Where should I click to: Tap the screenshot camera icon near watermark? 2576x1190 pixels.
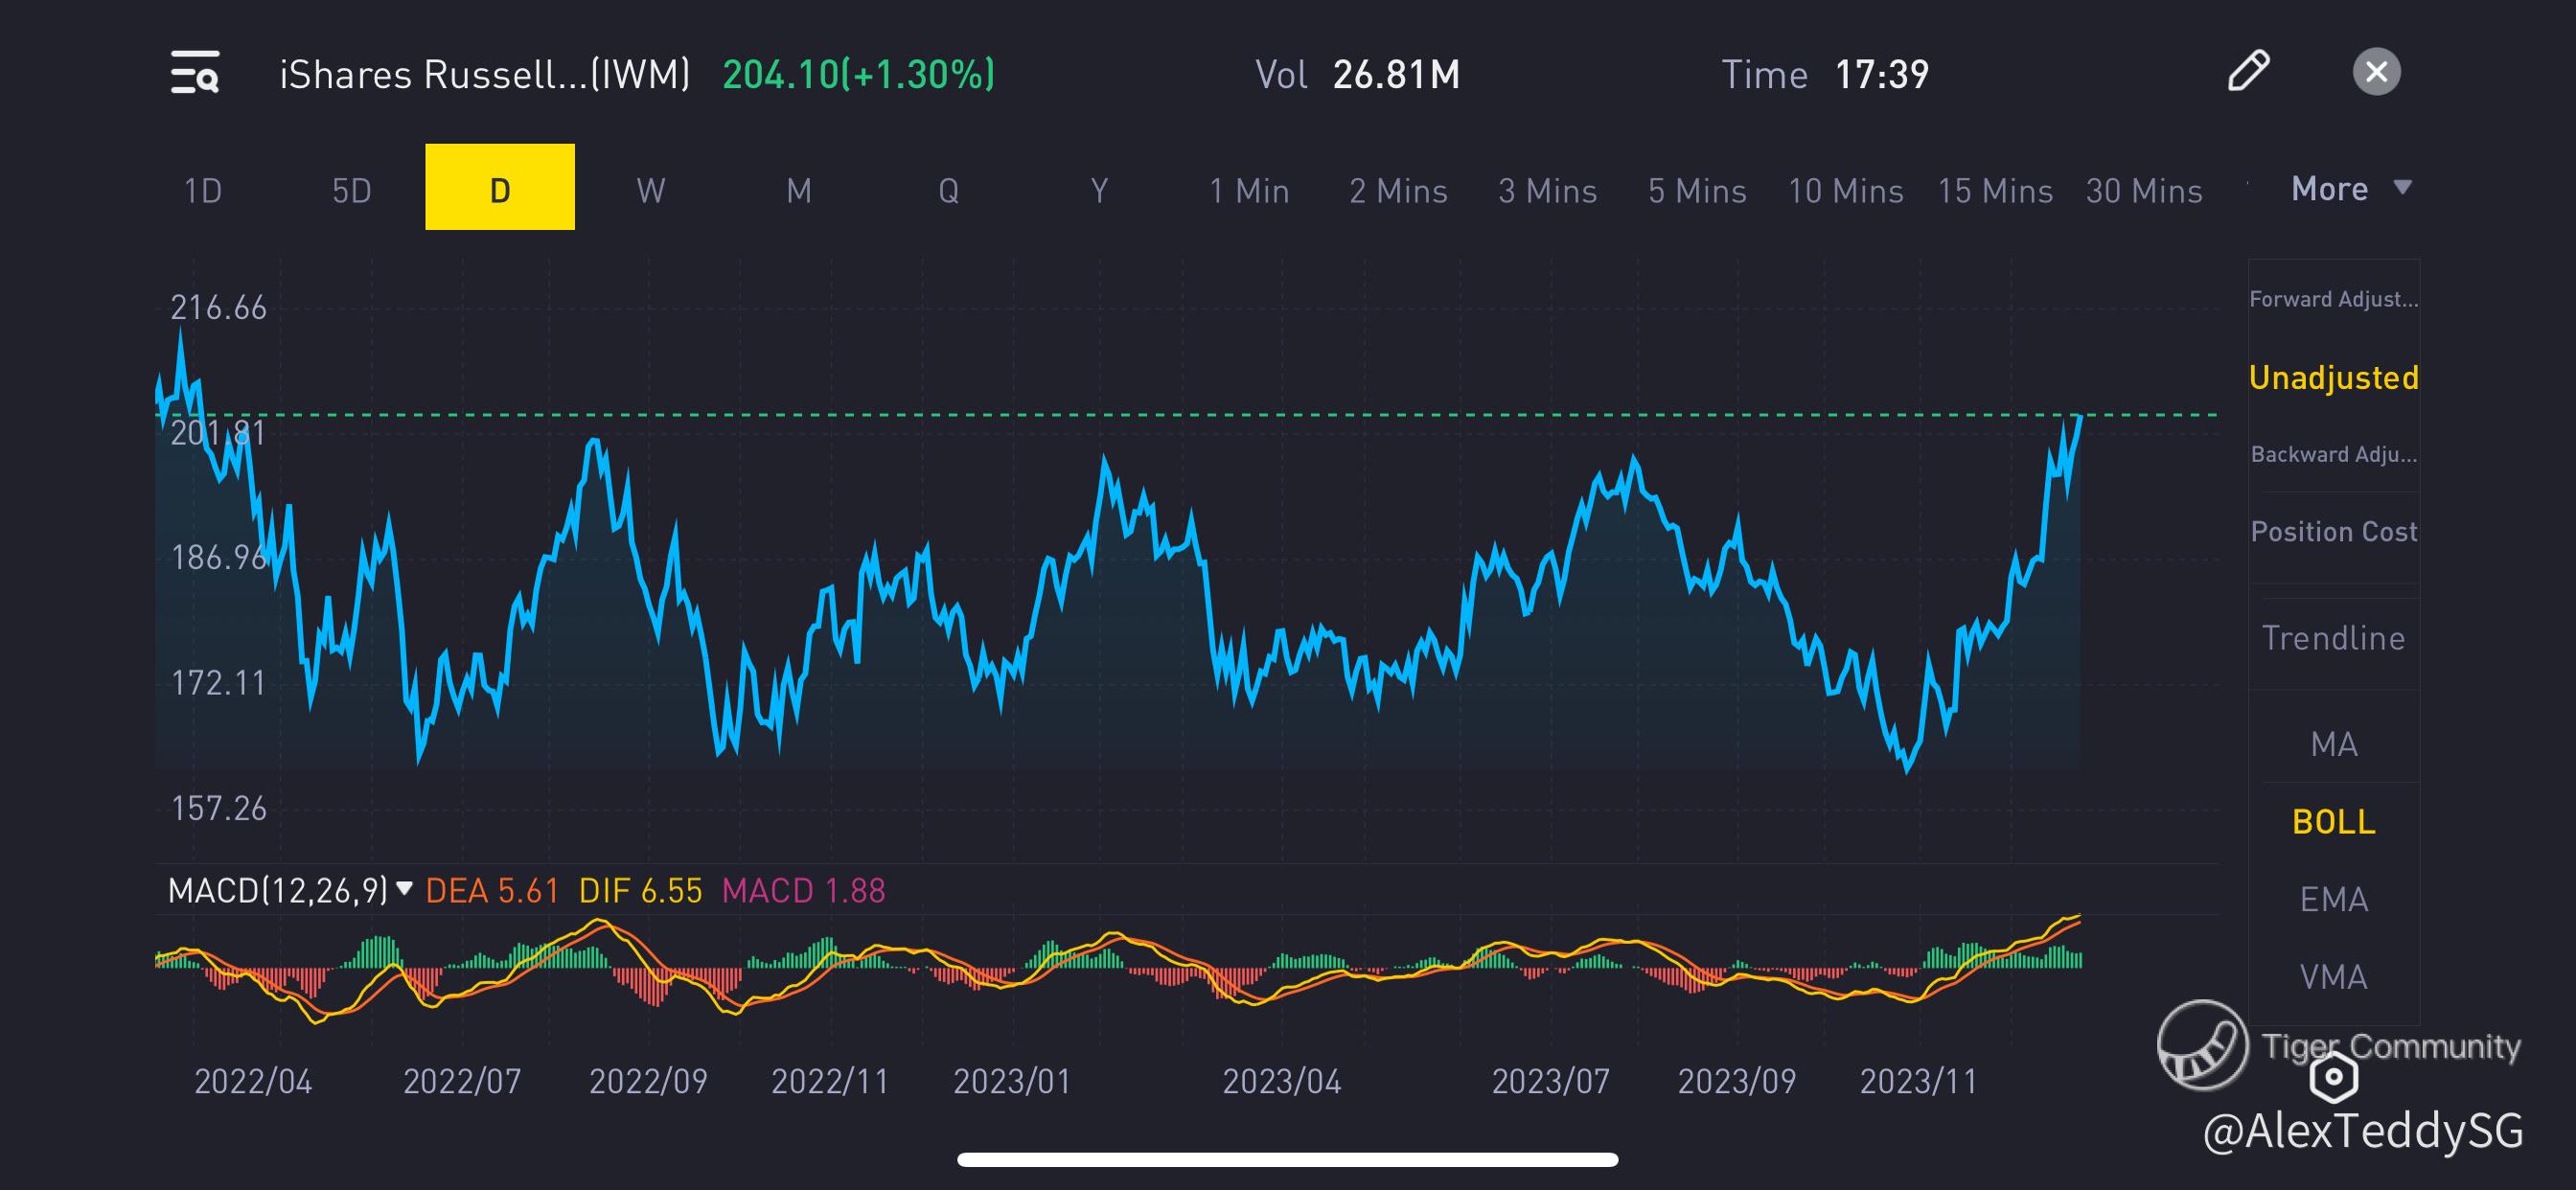click(x=2333, y=1077)
